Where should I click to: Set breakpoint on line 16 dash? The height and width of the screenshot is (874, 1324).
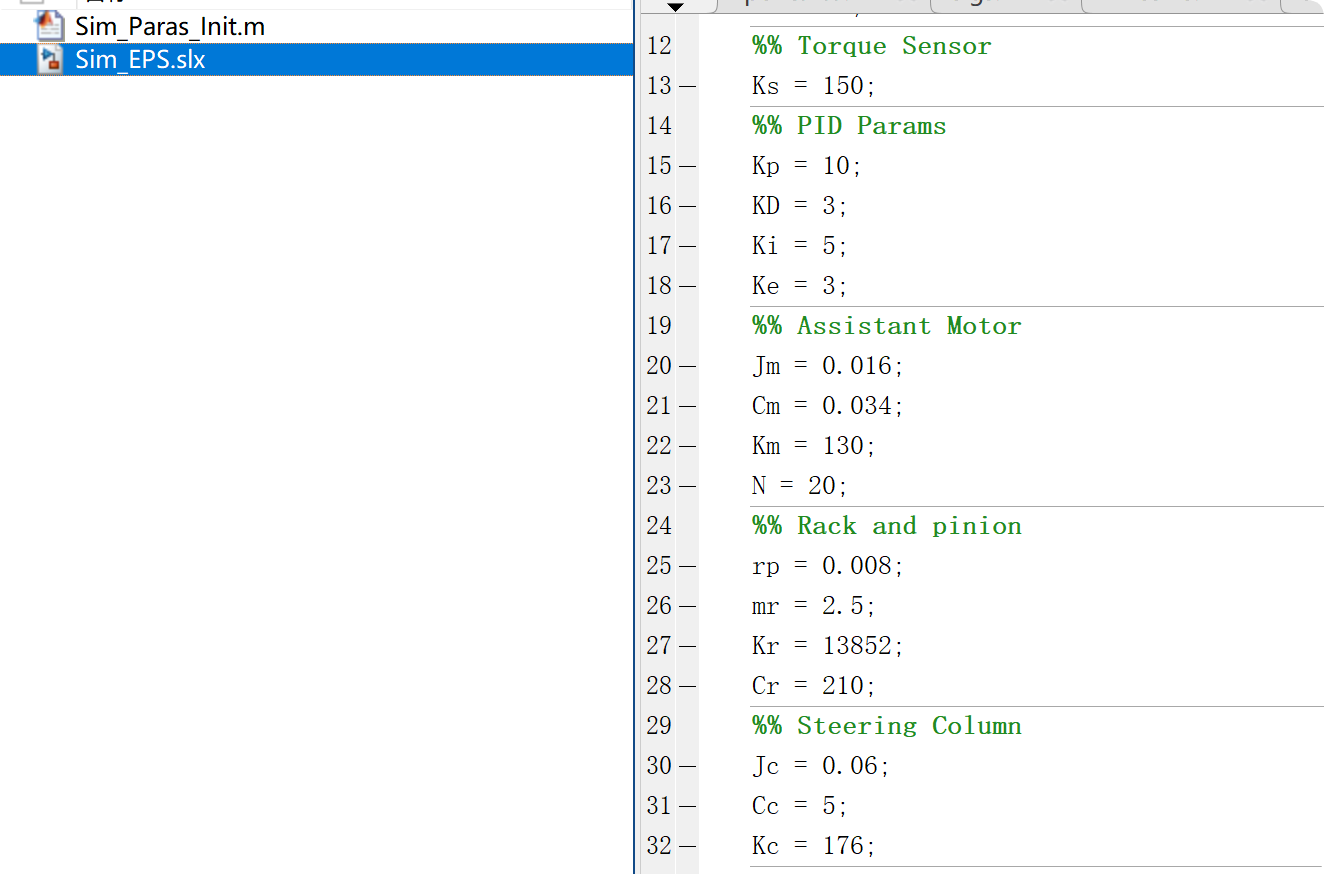[687, 206]
